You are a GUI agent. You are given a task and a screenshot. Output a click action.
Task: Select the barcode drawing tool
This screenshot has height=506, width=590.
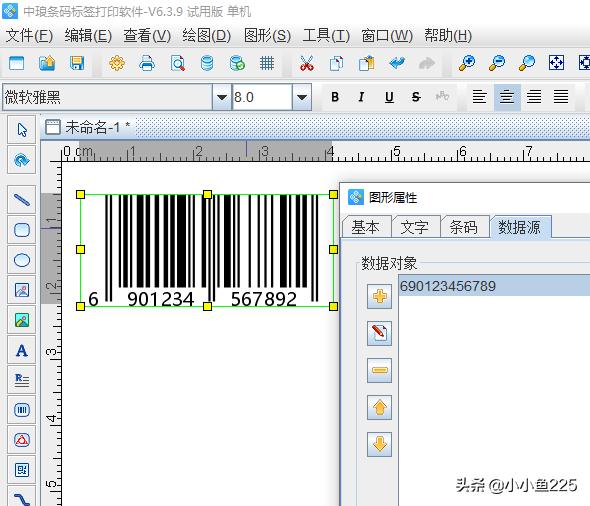[22, 410]
